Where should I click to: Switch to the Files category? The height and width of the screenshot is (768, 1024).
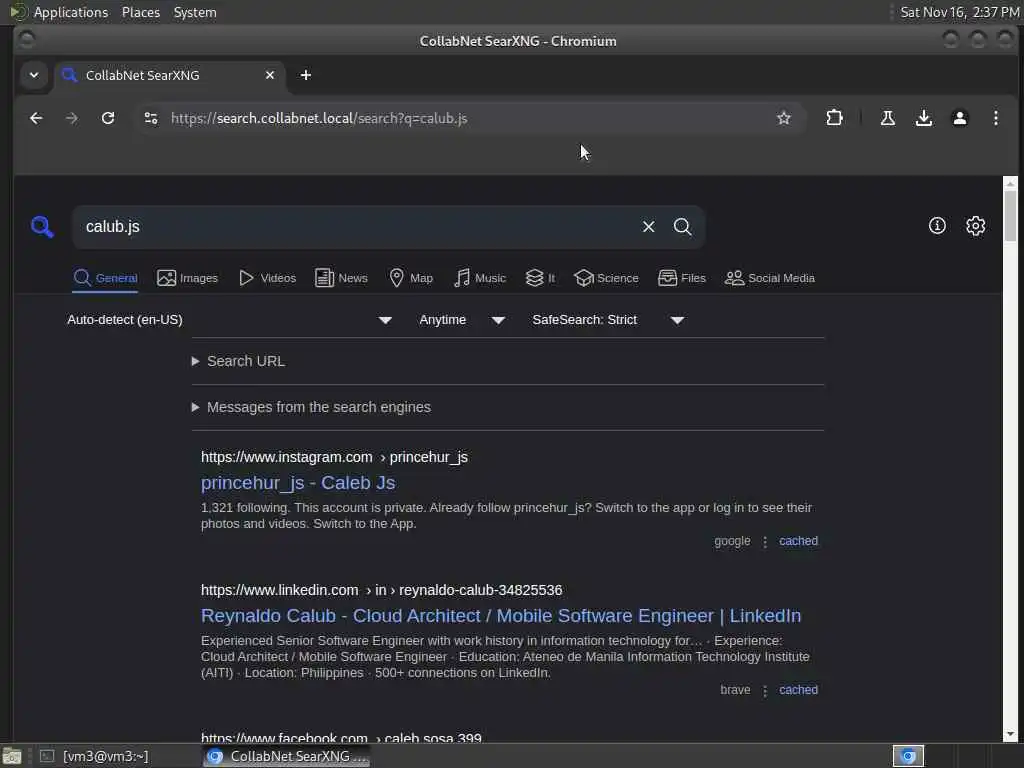682,278
